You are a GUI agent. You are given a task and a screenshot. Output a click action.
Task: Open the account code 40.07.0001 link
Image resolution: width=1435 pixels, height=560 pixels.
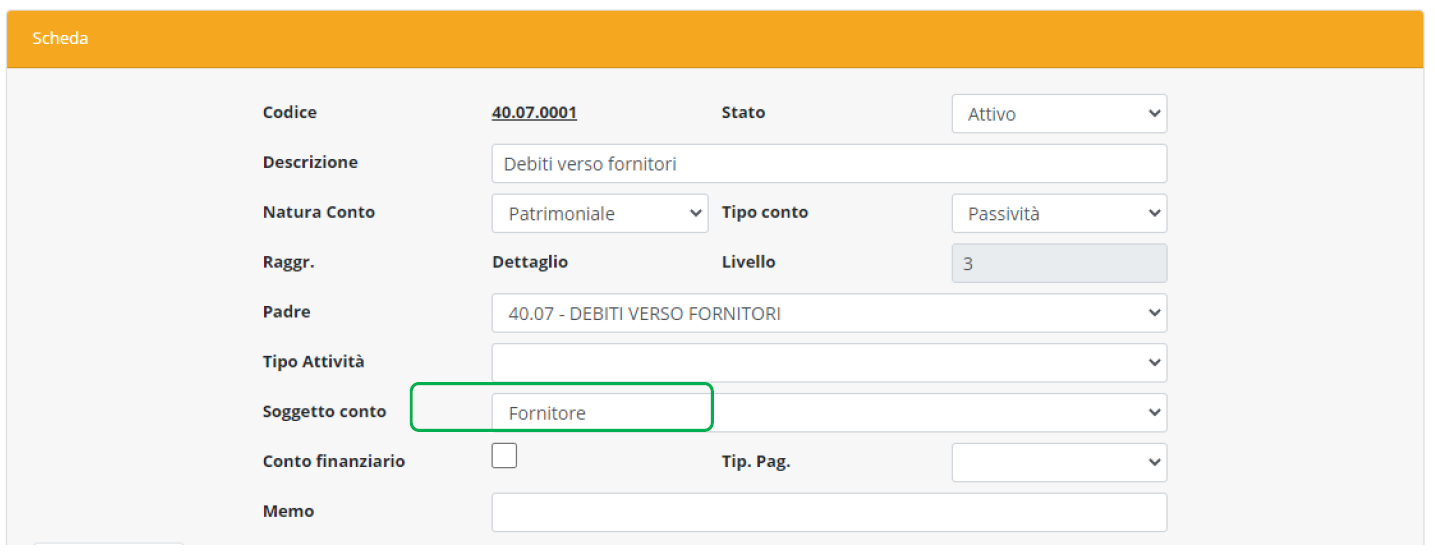[x=534, y=113]
